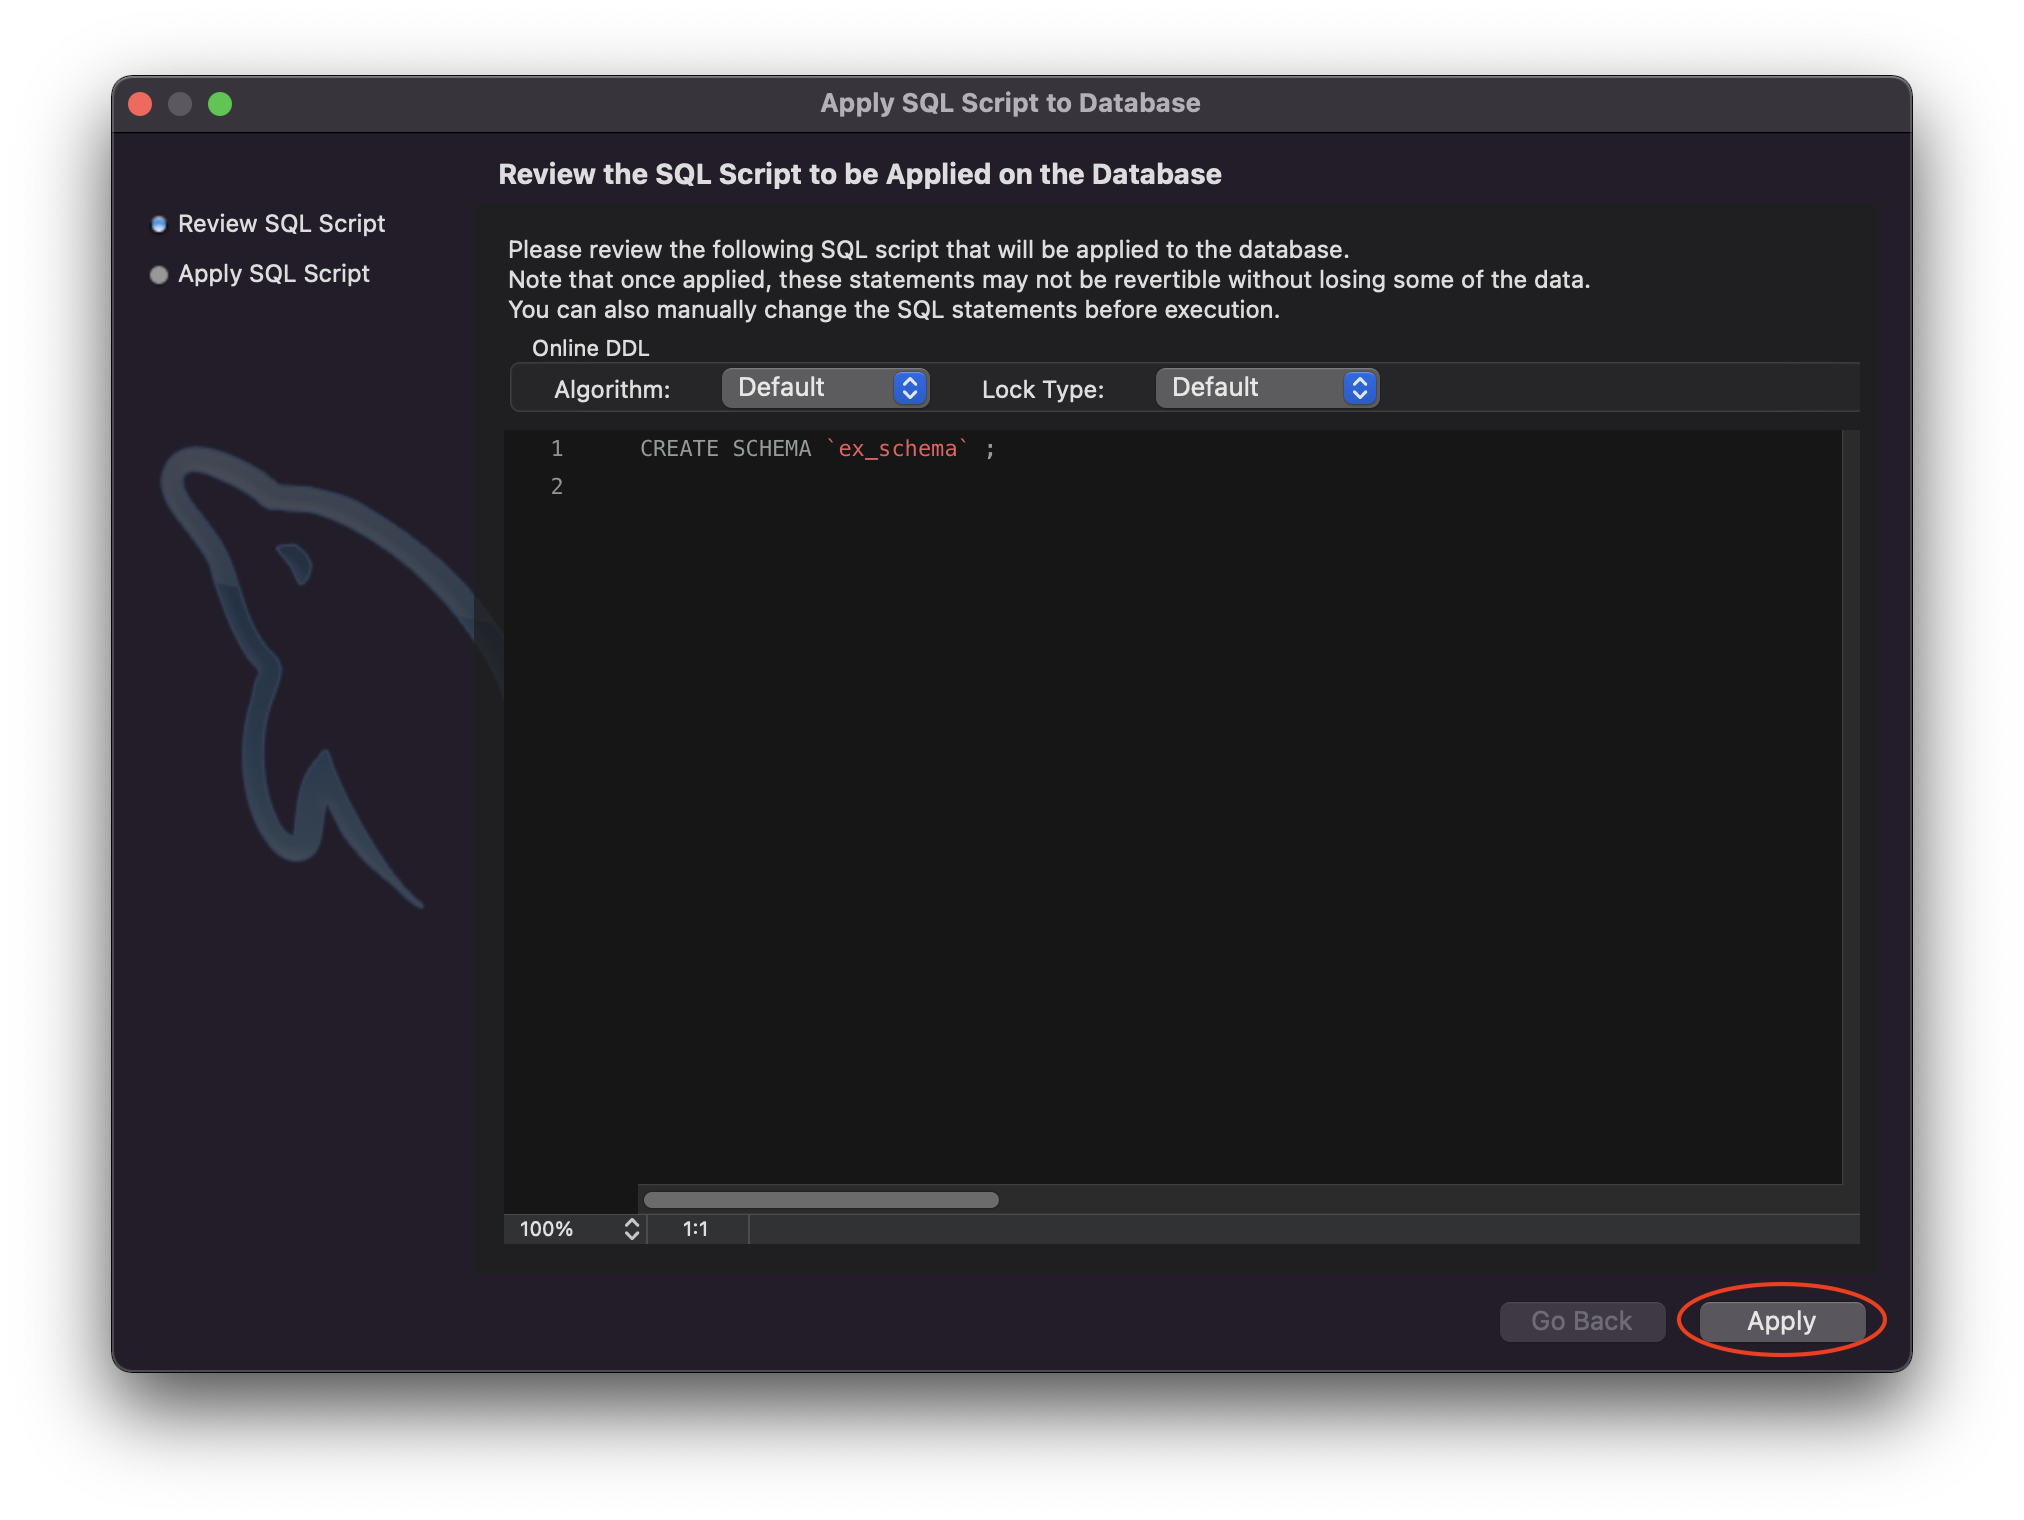Click the blue Review SQL Script bullet

[158, 225]
